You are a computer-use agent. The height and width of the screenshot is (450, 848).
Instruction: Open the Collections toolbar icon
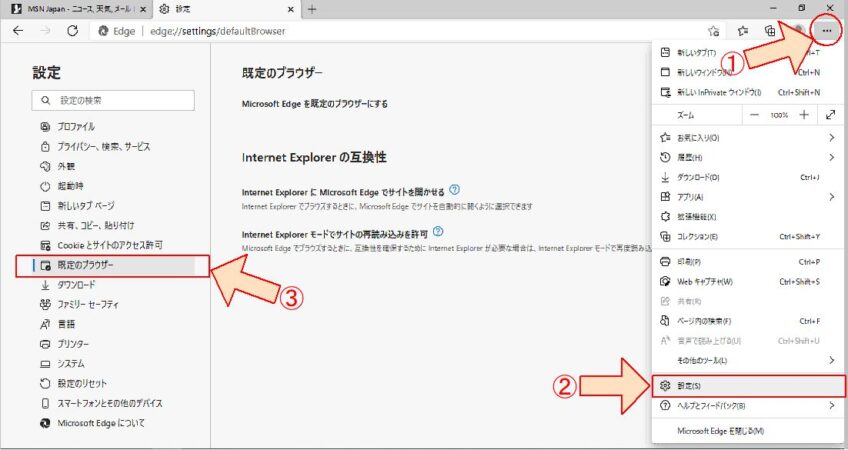770,31
